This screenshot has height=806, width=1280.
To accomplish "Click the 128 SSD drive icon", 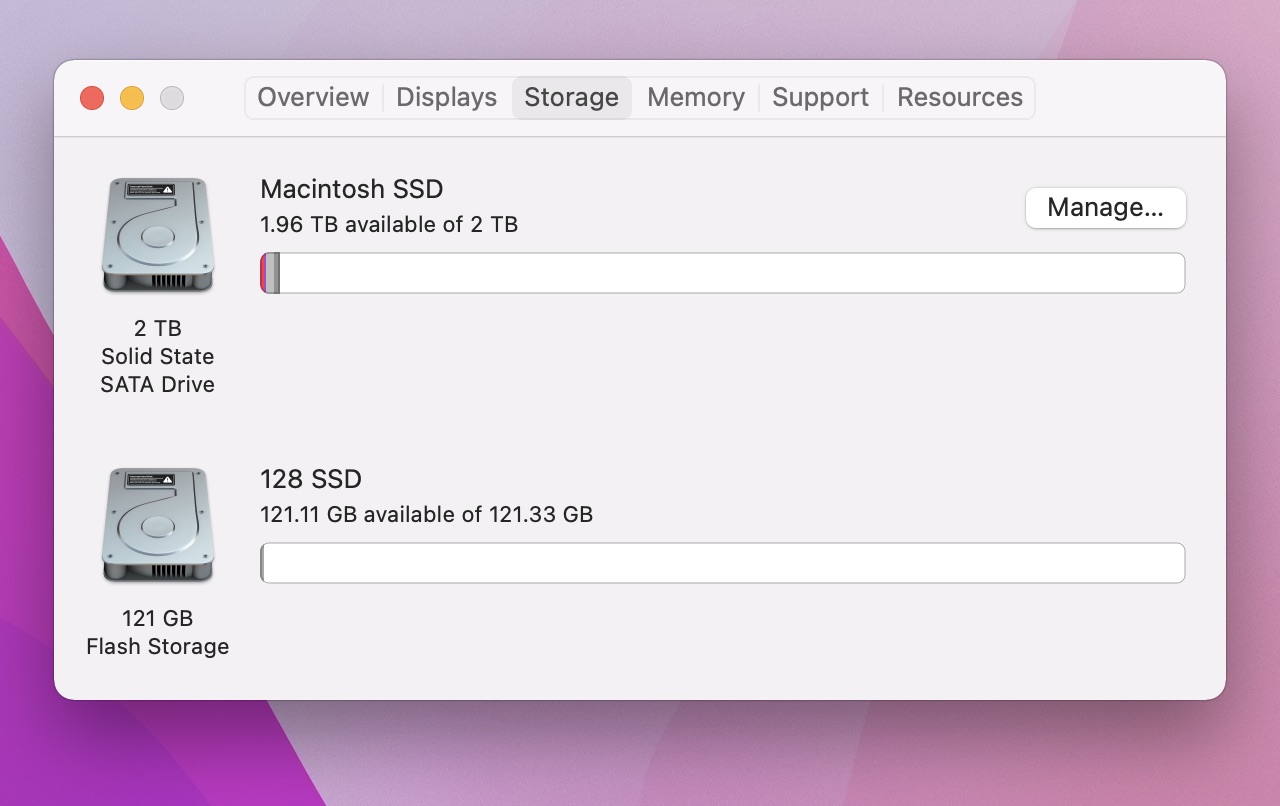I will 157,525.
